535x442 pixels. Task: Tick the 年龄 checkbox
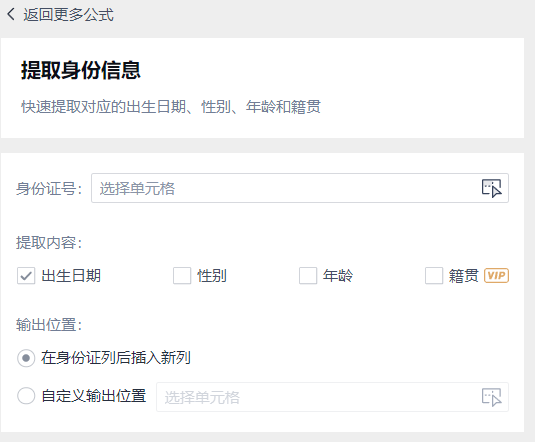pos(308,275)
